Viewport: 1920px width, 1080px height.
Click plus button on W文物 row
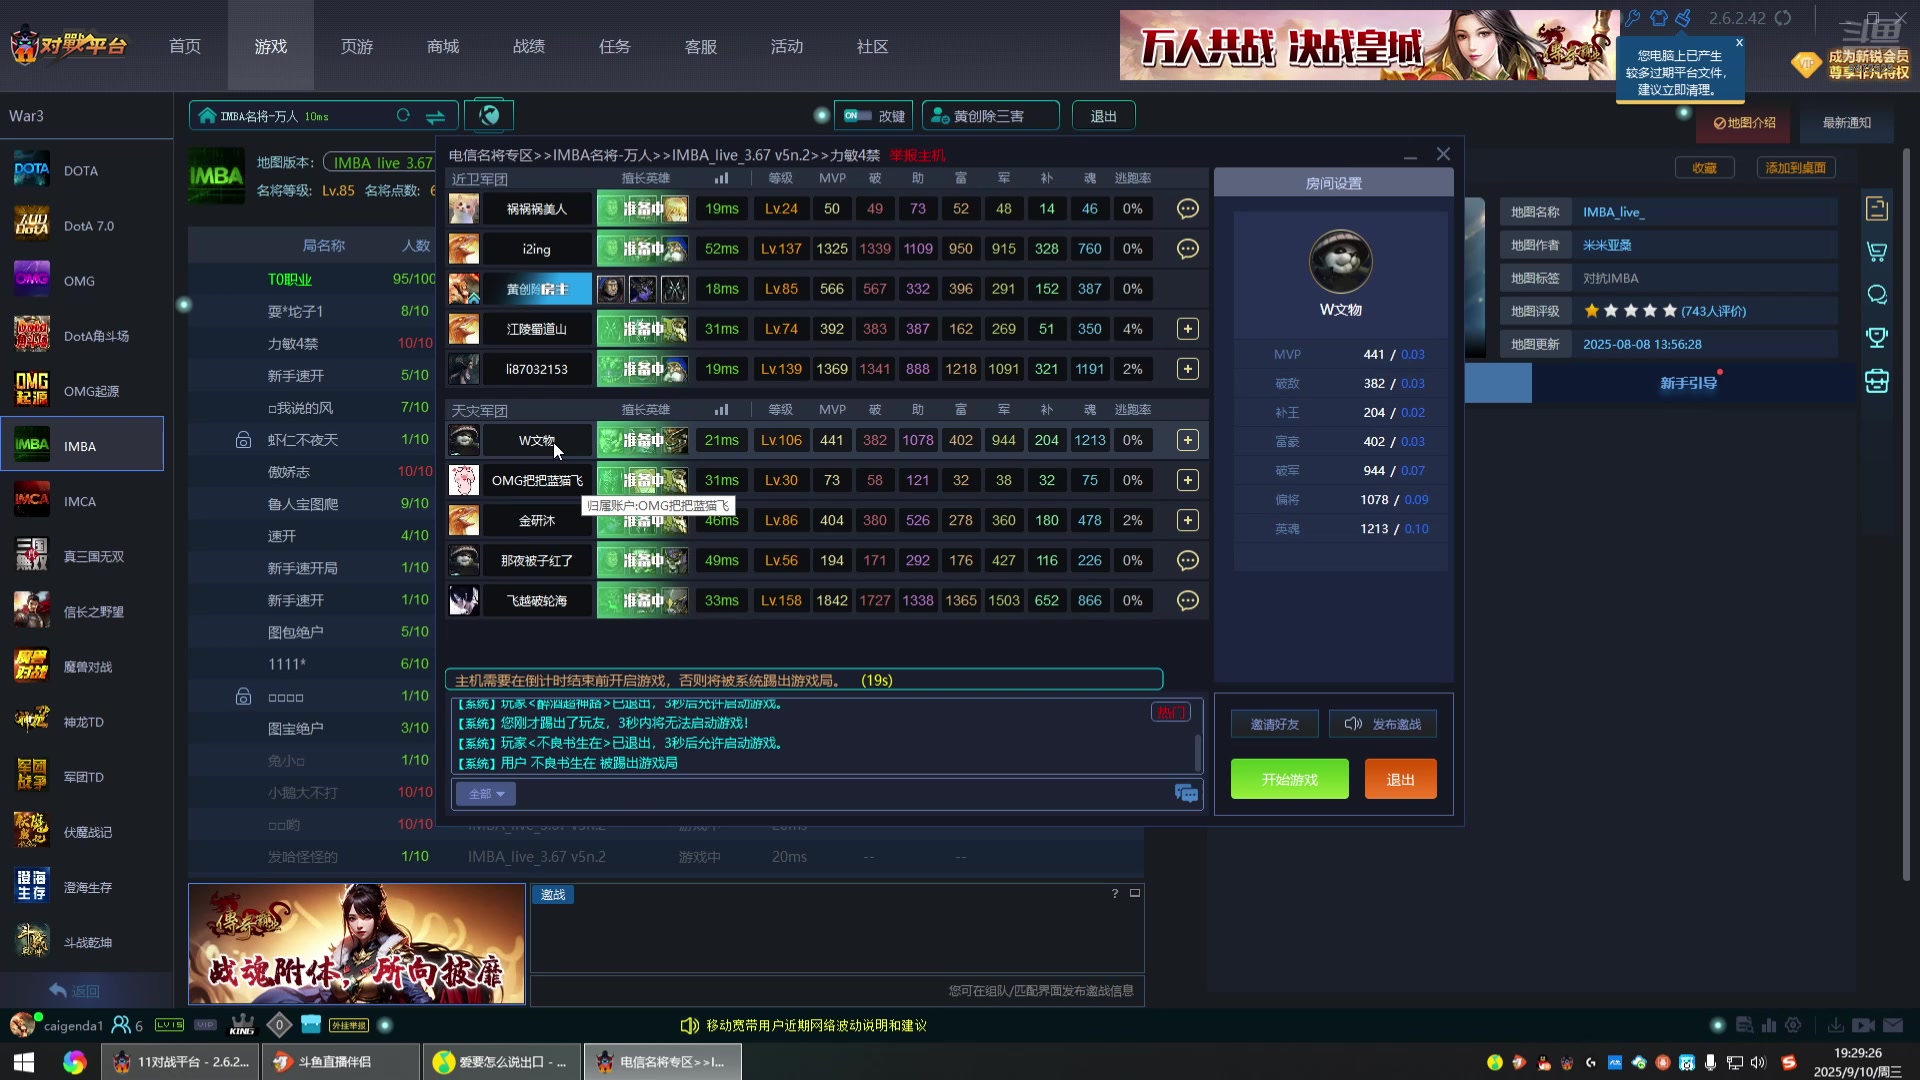[x=1187, y=440]
